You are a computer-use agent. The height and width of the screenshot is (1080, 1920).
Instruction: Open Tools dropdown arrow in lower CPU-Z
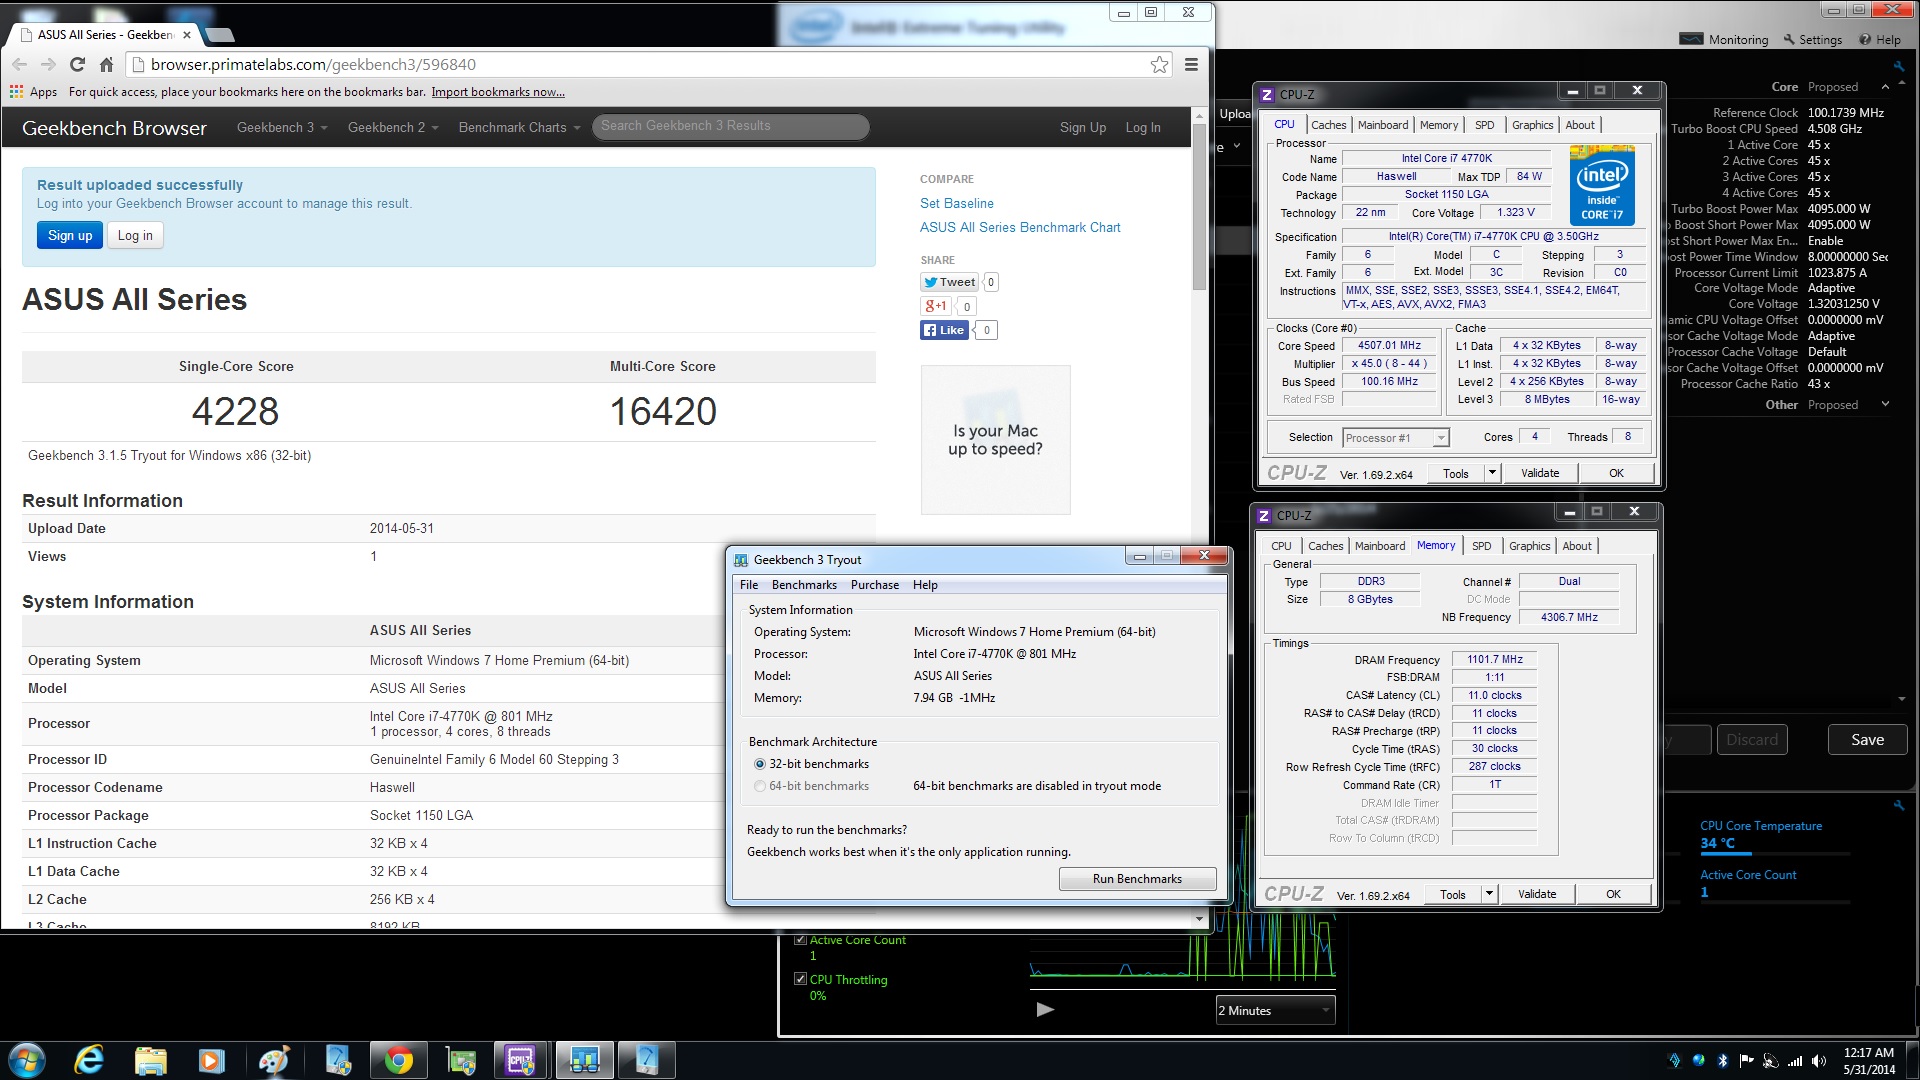point(1489,894)
